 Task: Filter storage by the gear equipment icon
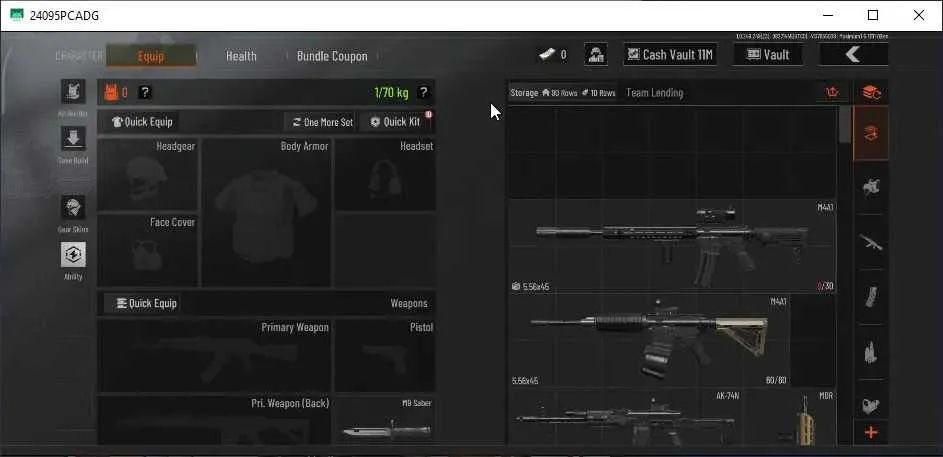pyautogui.click(x=871, y=188)
